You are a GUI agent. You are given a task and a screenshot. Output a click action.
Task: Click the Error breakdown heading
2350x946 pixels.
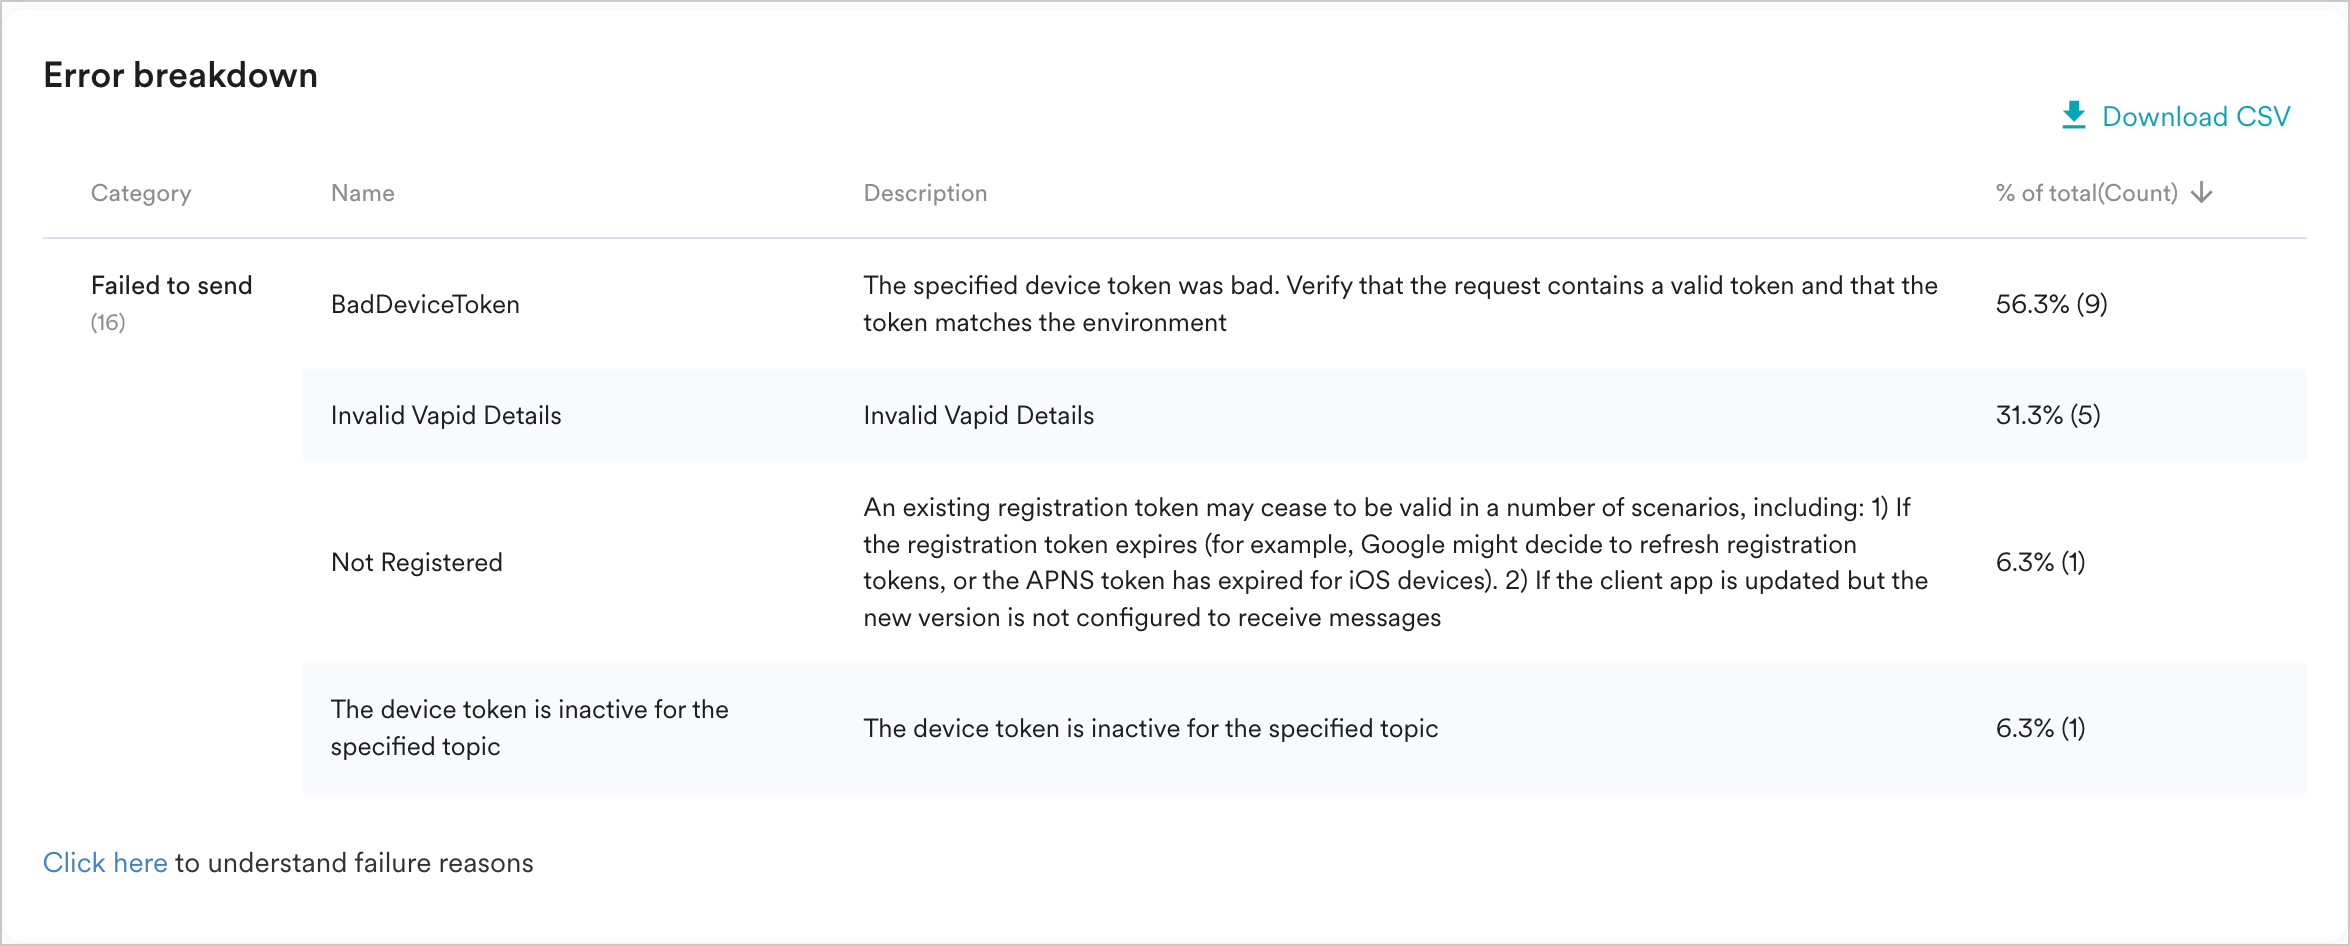coord(180,76)
